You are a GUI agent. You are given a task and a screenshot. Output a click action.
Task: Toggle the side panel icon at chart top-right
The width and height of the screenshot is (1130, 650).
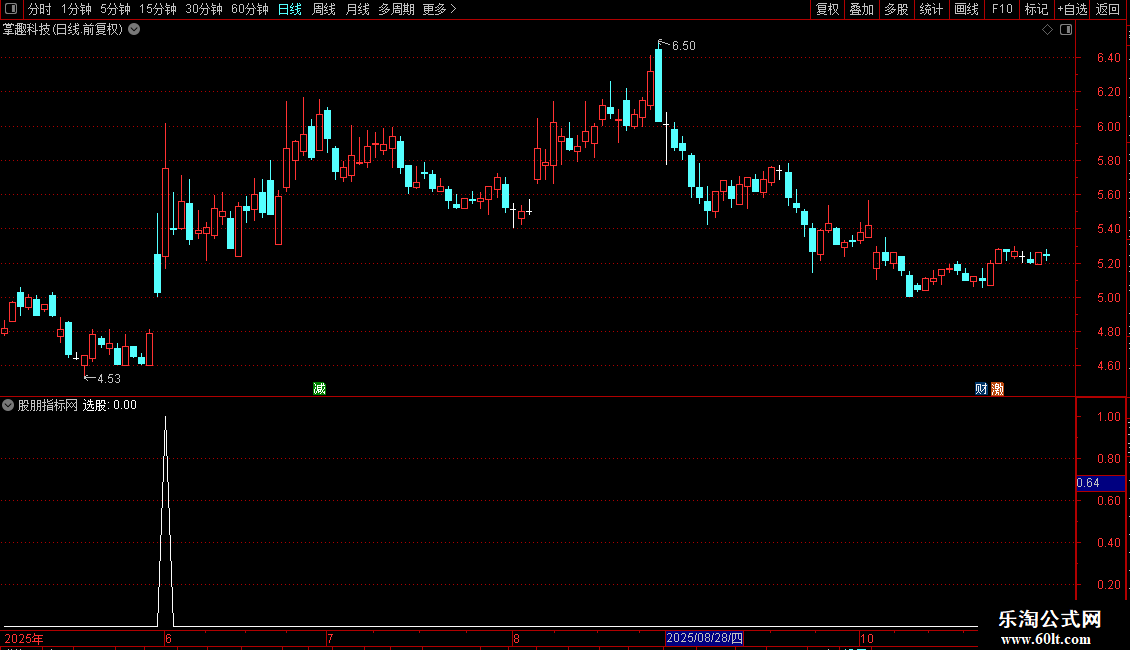coord(1066,30)
